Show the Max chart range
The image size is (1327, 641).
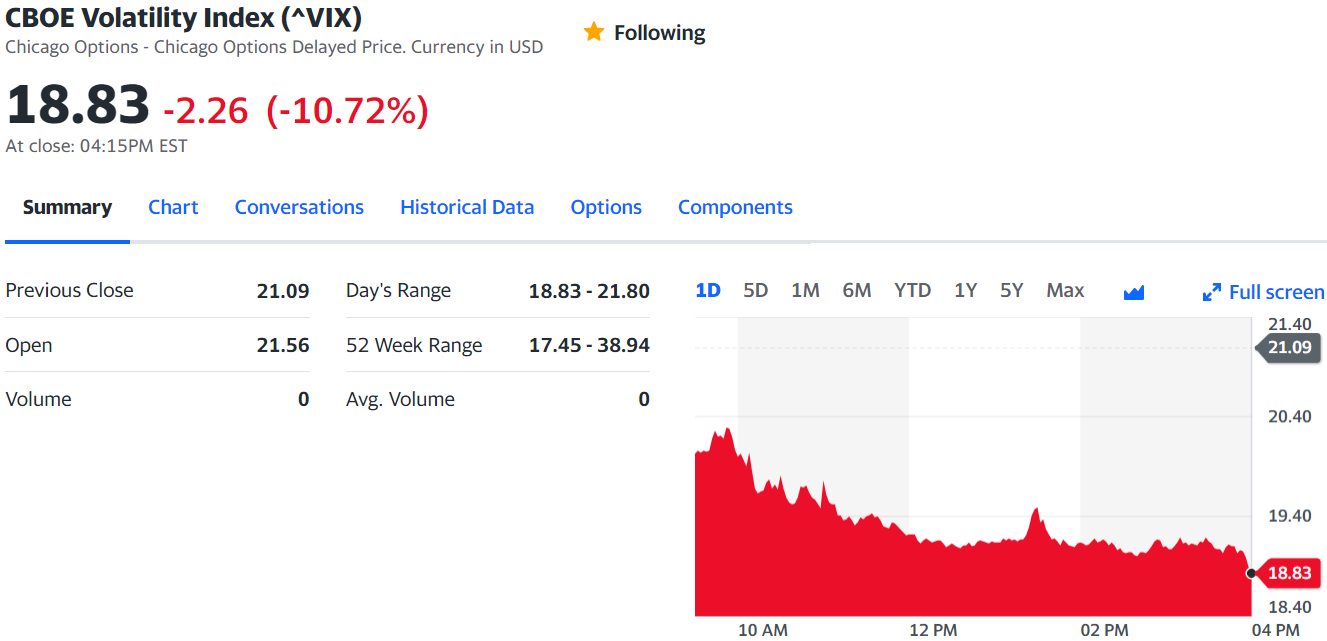(x=1065, y=290)
